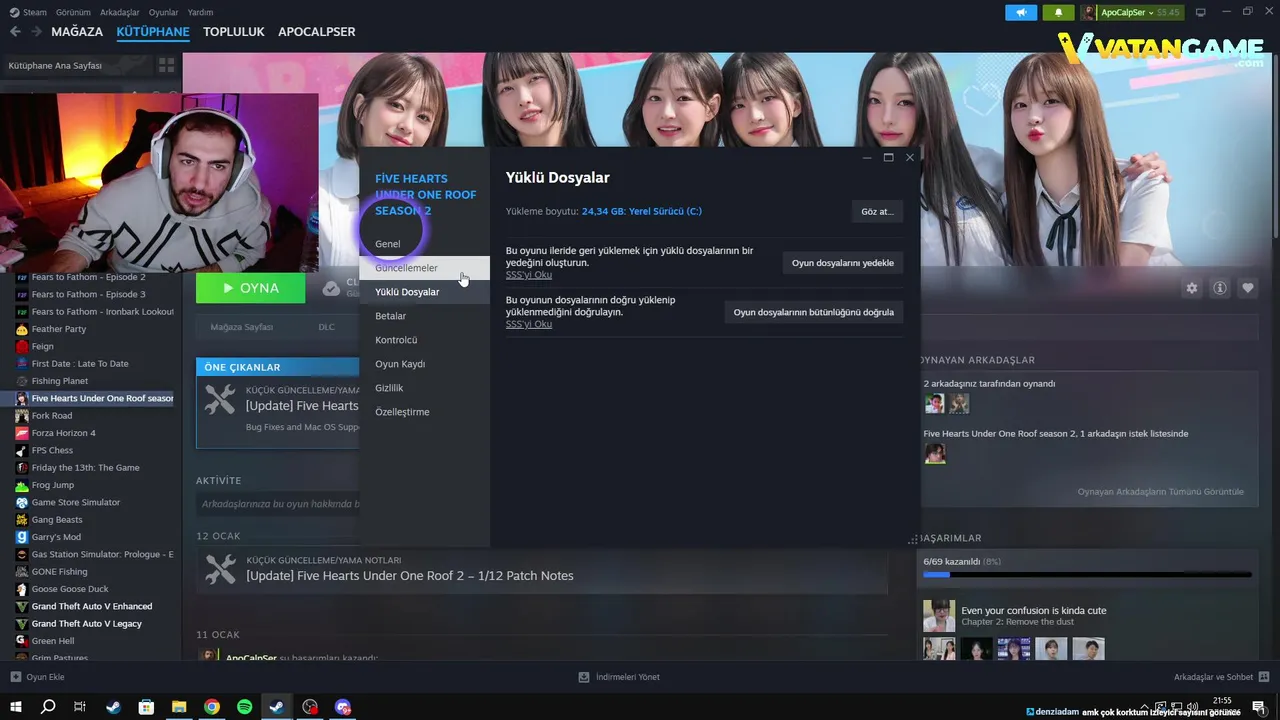This screenshot has height=720, width=1280.
Task: Click Oyun dosyalarının bütünlüğünü doğrula button
Action: point(814,312)
